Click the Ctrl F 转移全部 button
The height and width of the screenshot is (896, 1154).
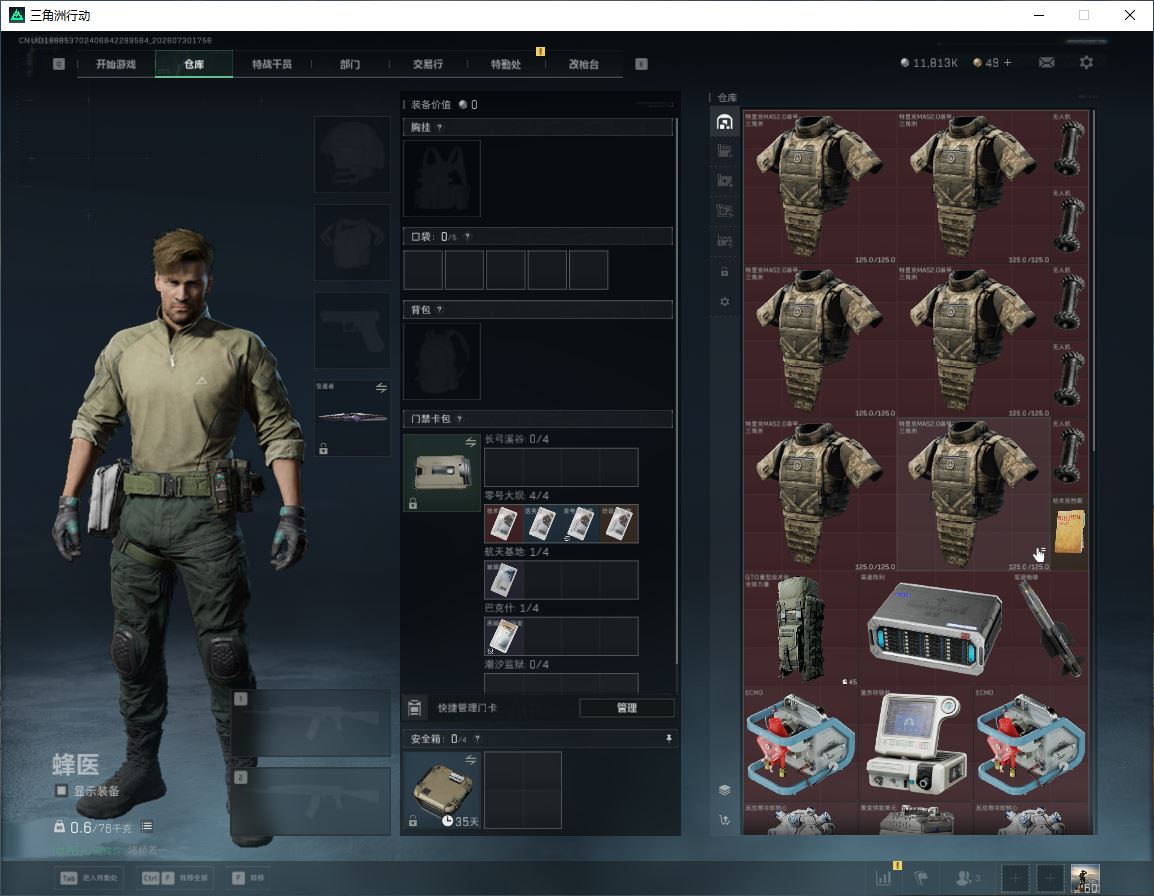175,878
